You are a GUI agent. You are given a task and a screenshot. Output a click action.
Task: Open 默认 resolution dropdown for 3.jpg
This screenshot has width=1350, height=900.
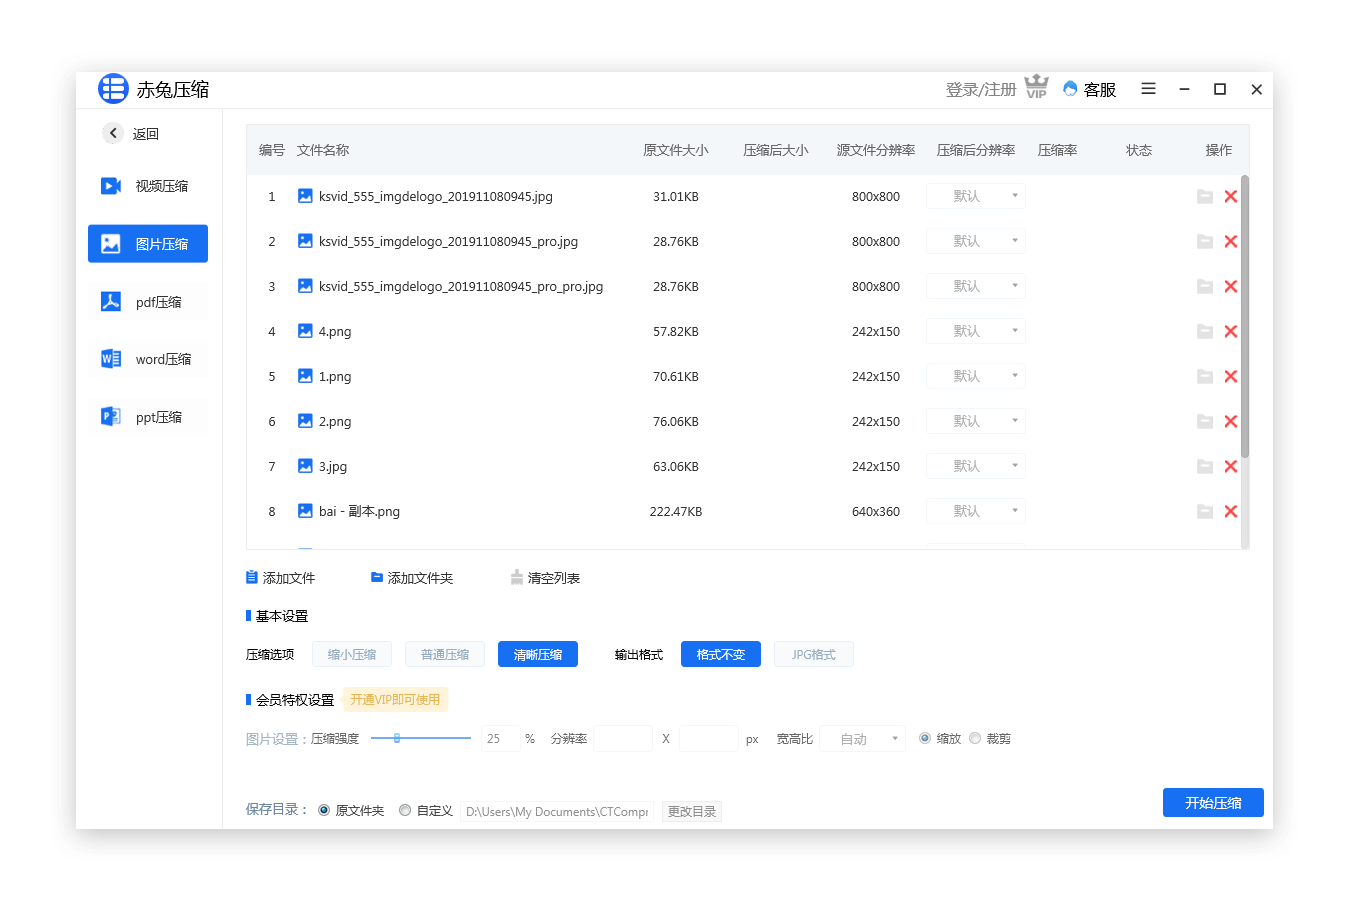pos(976,466)
